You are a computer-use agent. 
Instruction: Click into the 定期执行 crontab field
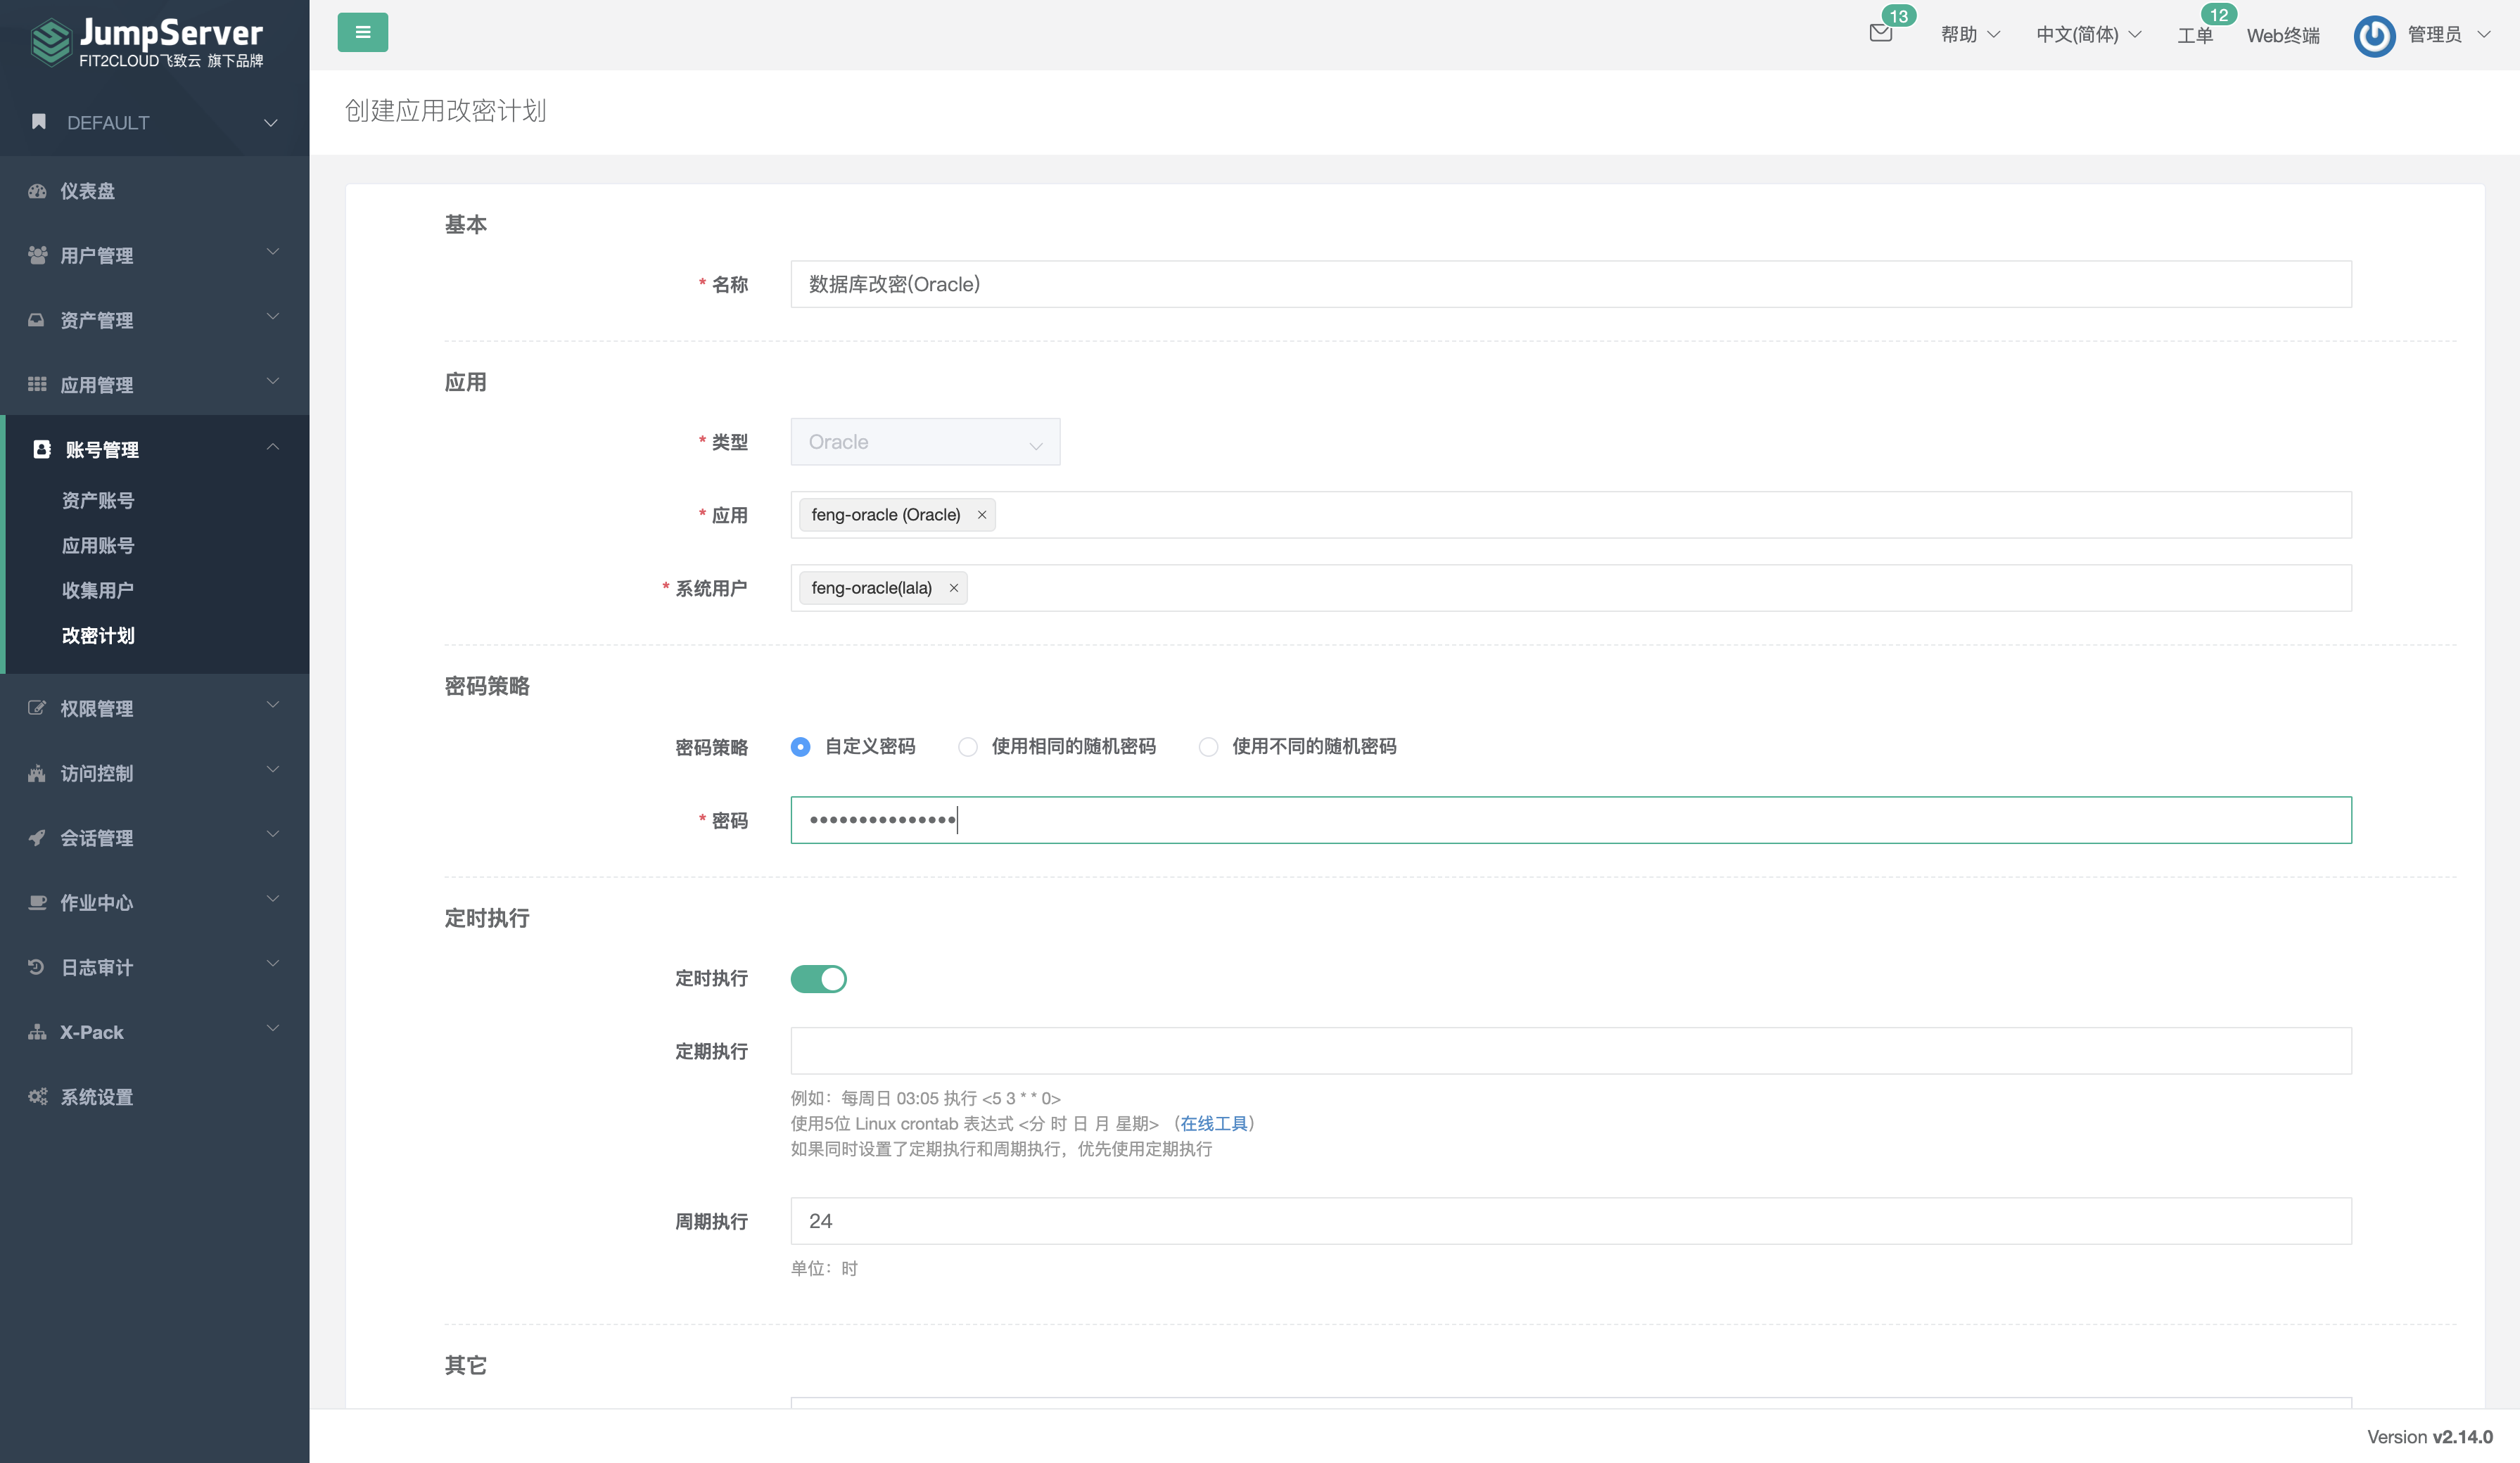[1571, 1051]
